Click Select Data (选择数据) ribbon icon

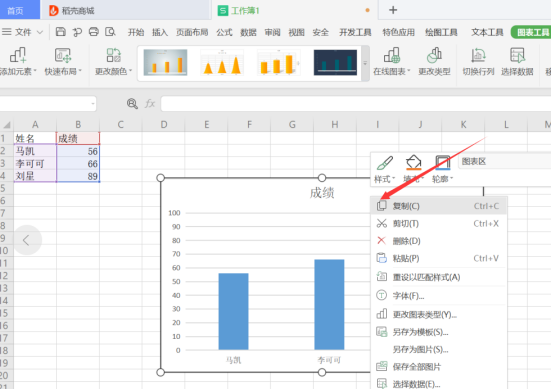click(517, 61)
